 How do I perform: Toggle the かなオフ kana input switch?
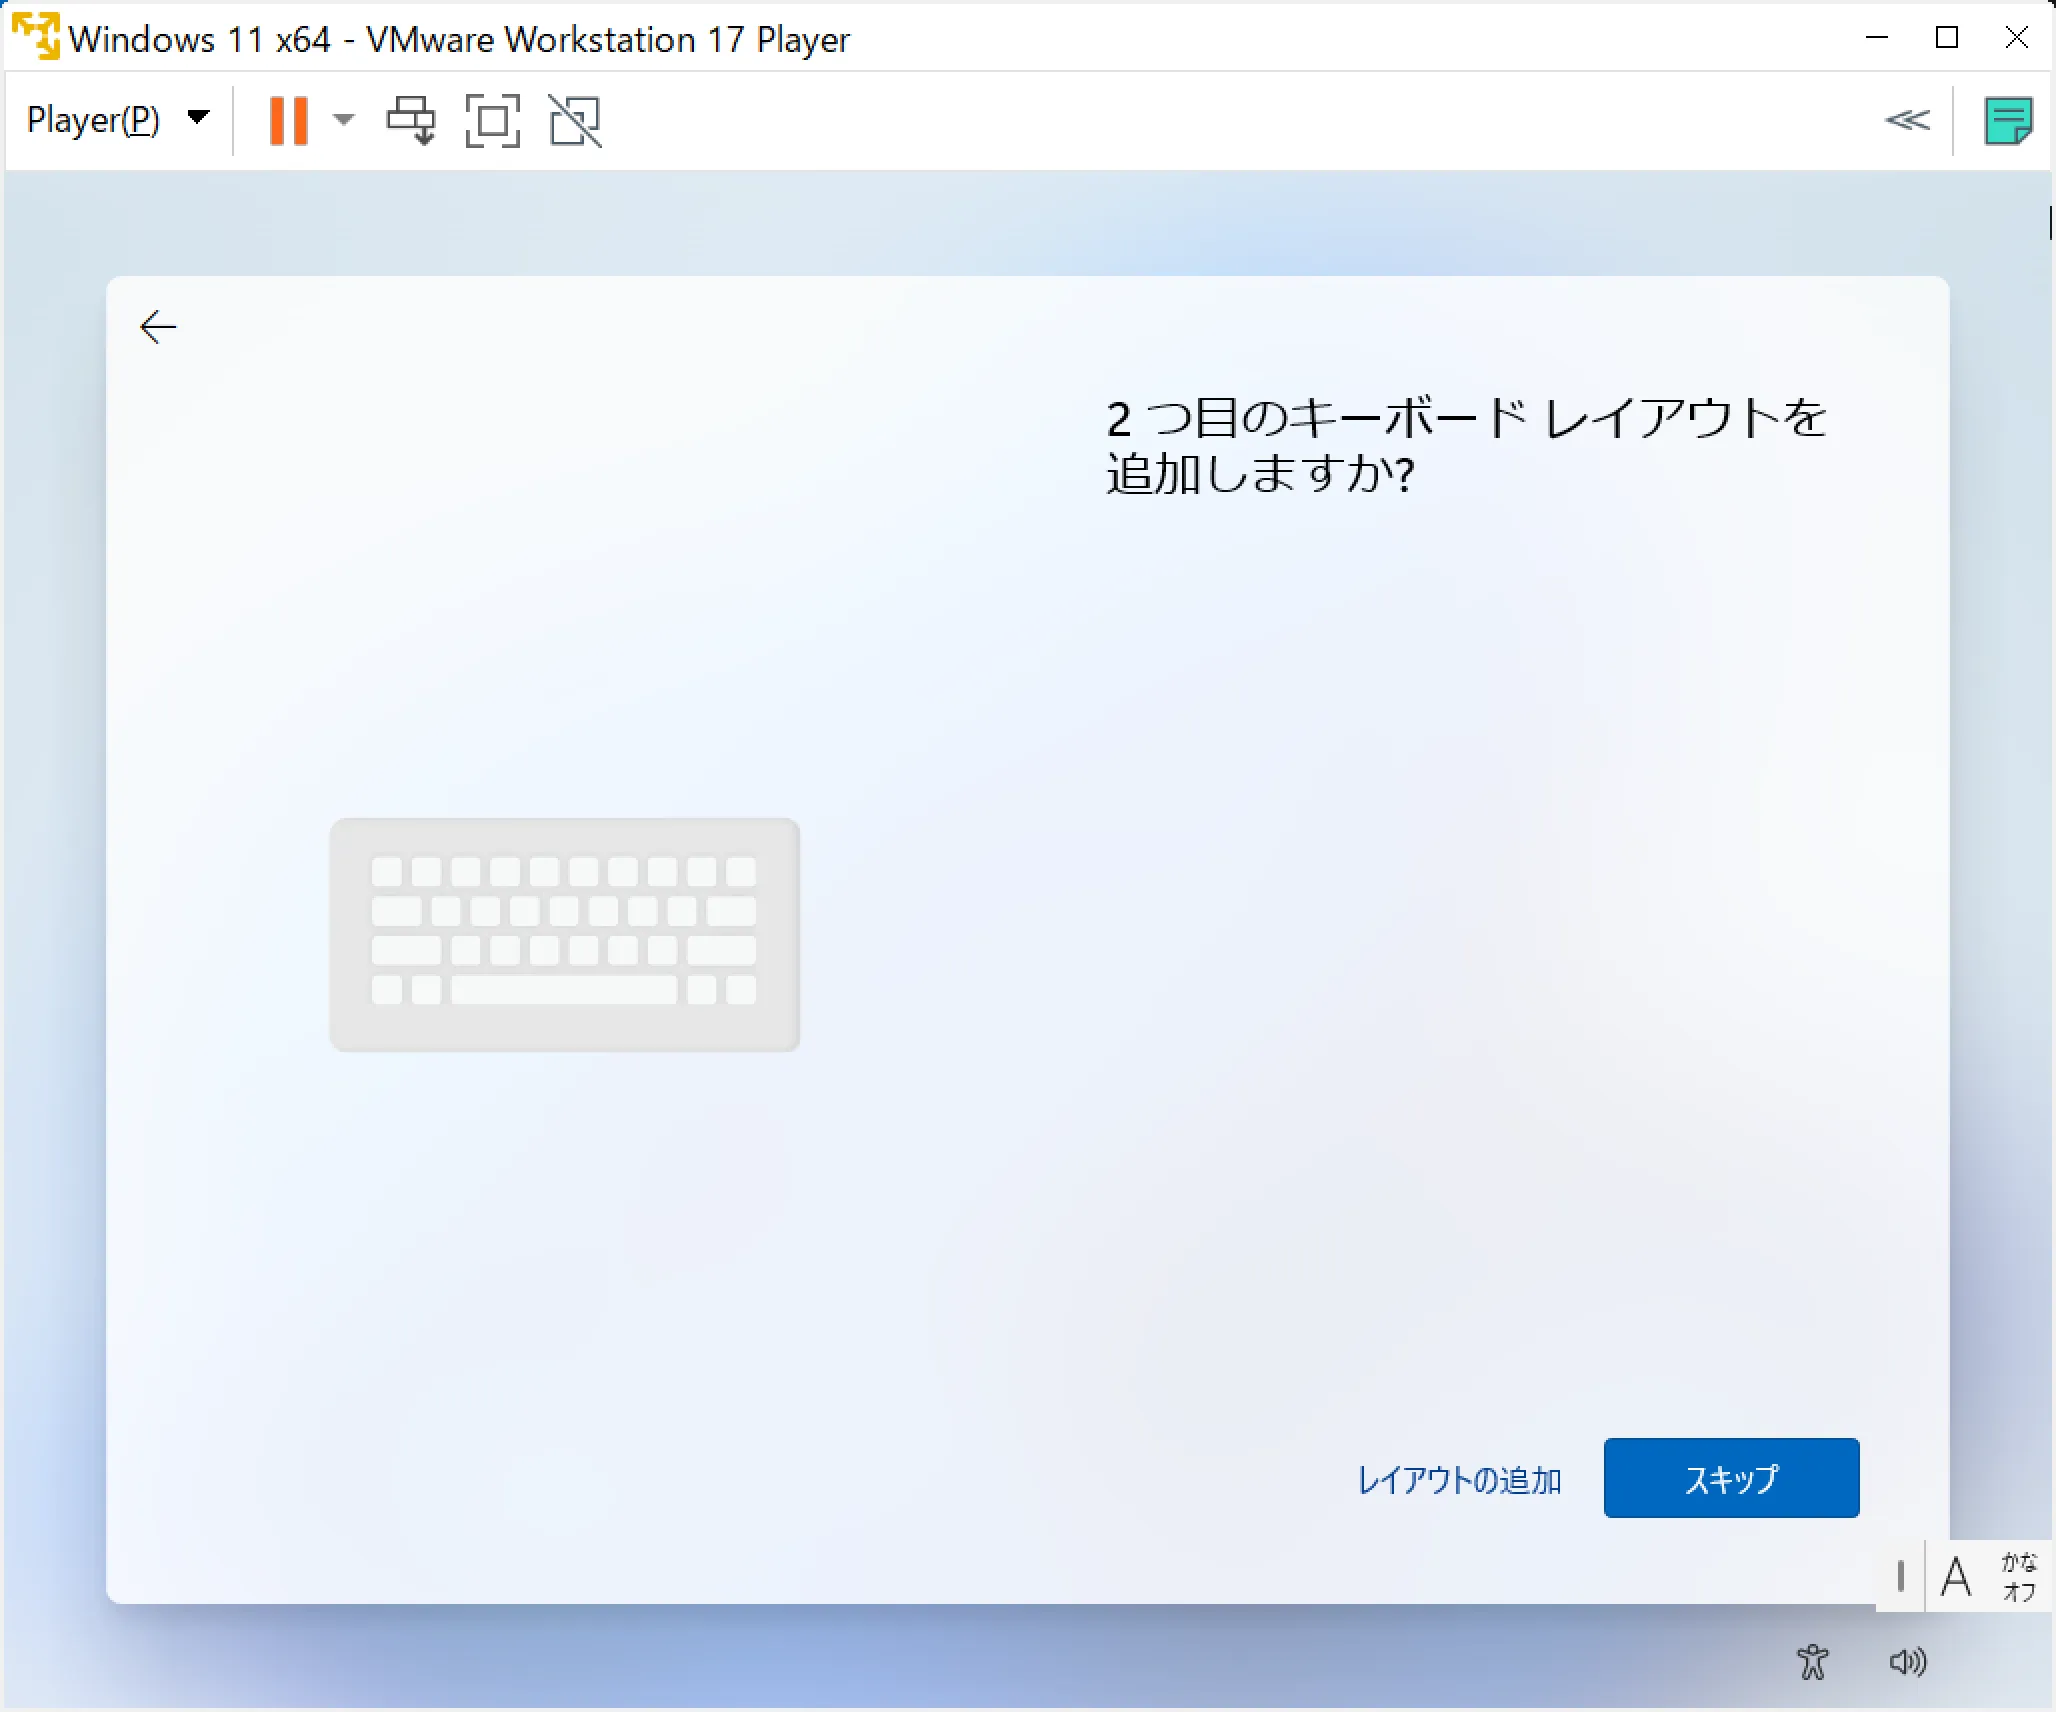[2019, 1577]
